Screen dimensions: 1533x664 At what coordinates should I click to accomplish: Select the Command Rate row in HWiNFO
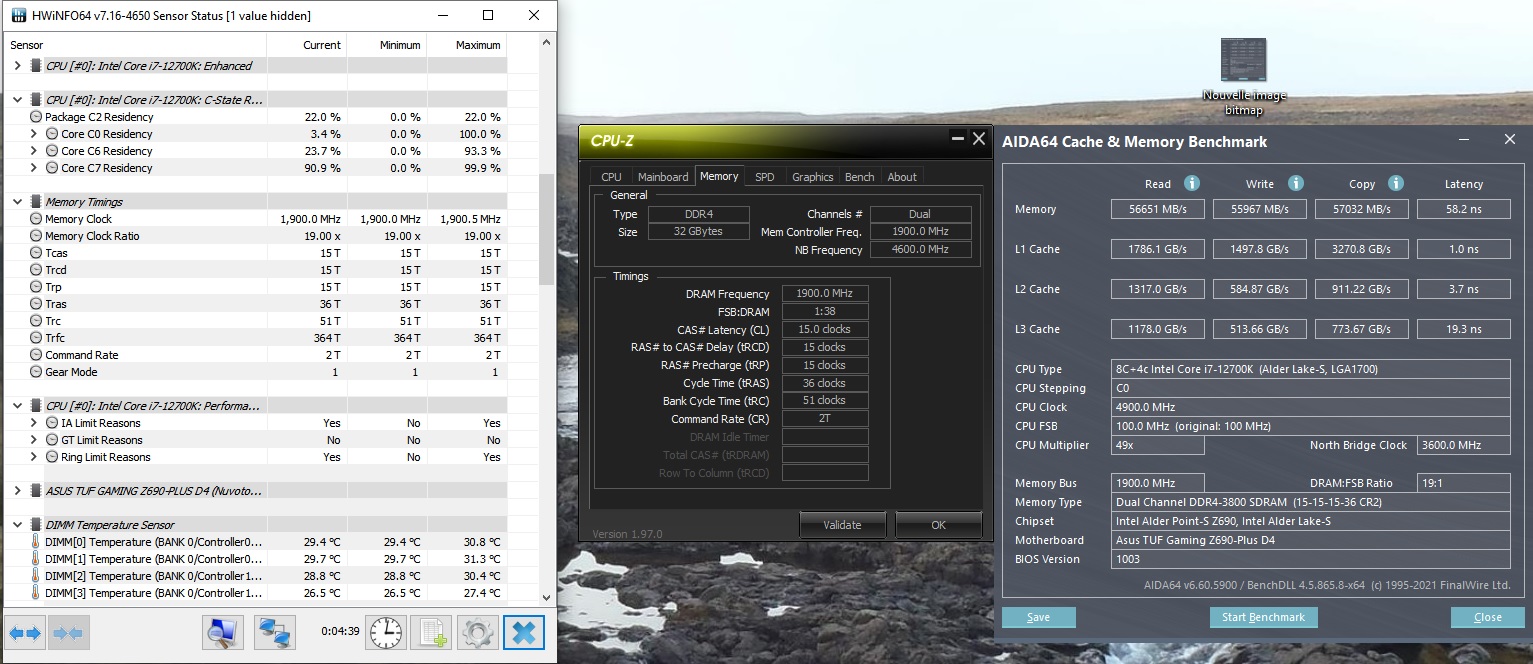(x=256, y=355)
